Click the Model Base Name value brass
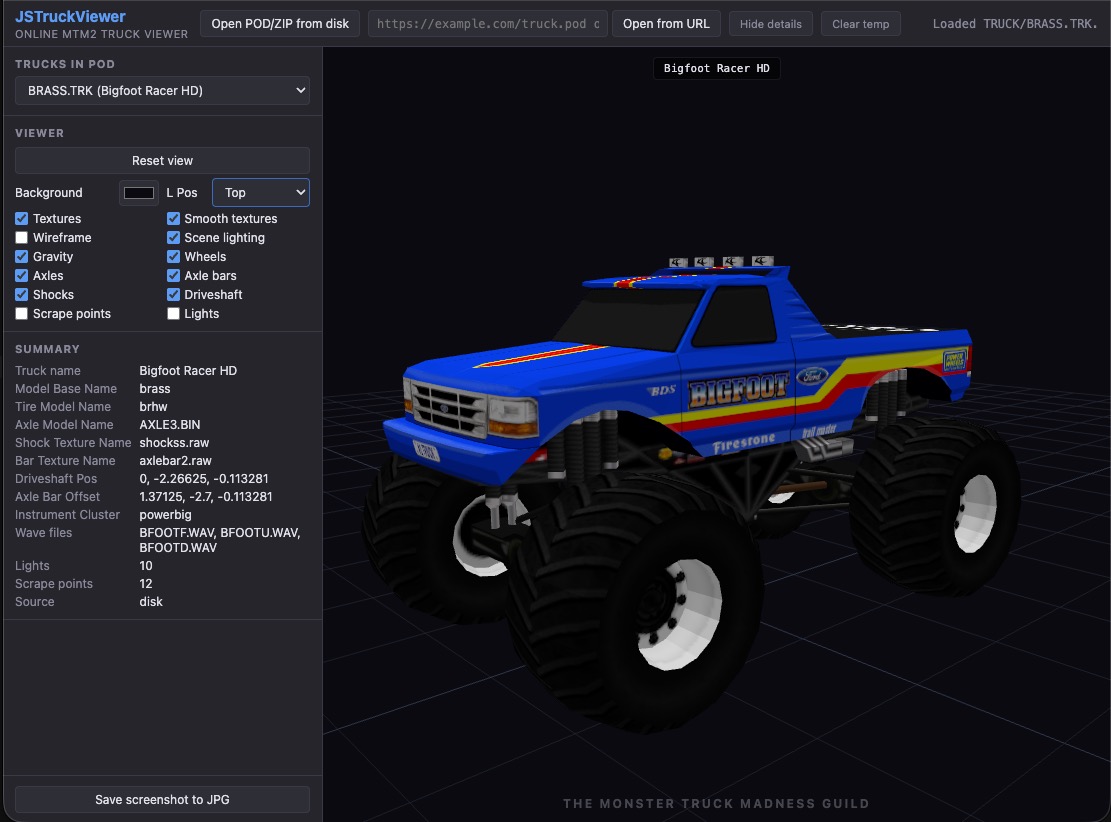This screenshot has width=1111, height=822. point(154,388)
